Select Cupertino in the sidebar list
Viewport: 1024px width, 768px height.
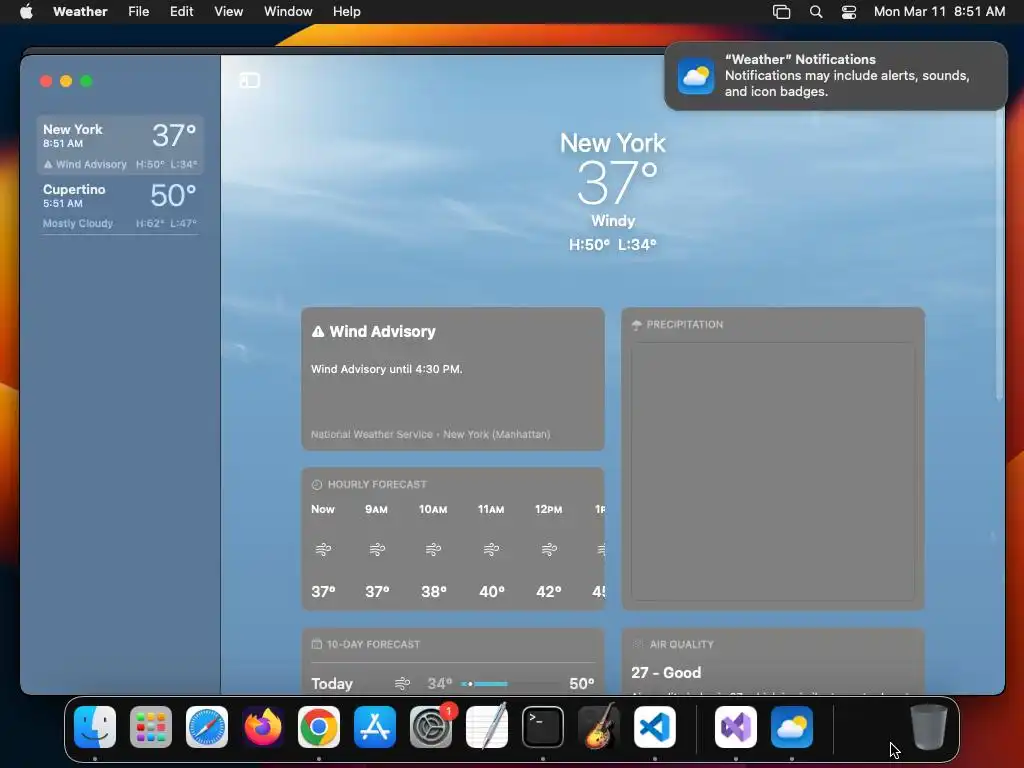pyautogui.click(x=120, y=205)
